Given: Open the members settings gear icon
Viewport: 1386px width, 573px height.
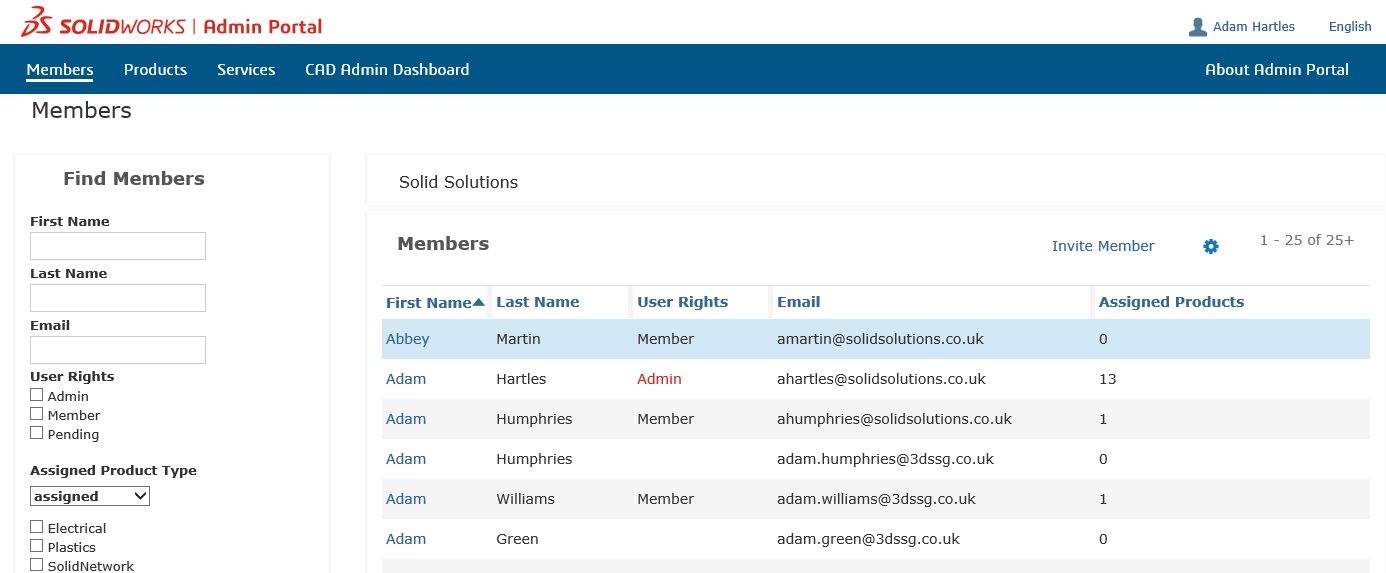Looking at the screenshot, I should coord(1210,246).
